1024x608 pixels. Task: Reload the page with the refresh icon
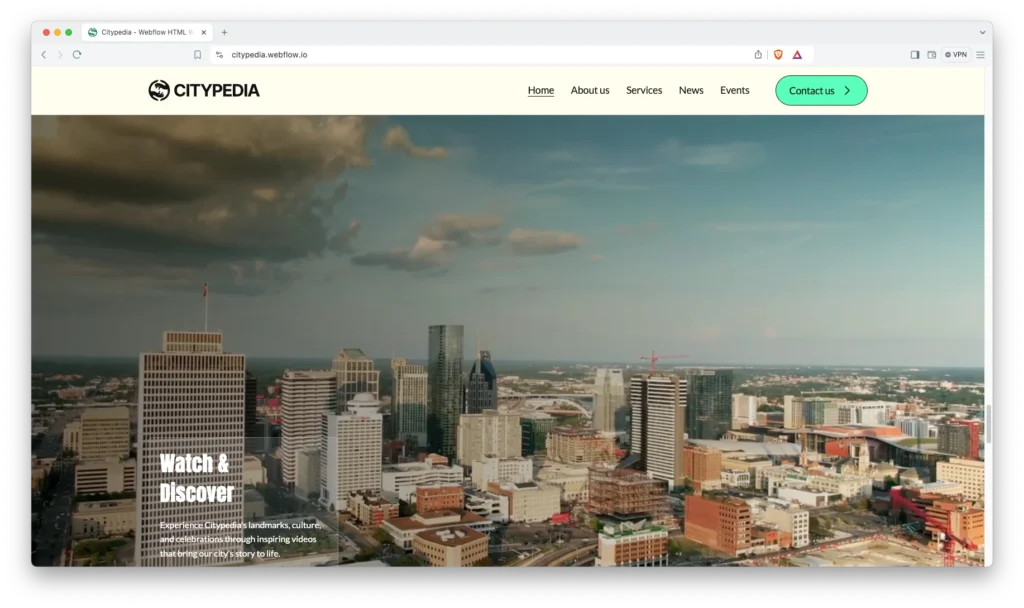[x=77, y=55]
